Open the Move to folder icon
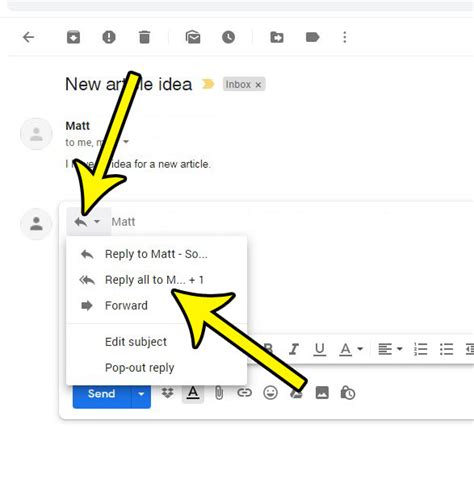Viewport: 474px width, 499px height. coord(277,37)
